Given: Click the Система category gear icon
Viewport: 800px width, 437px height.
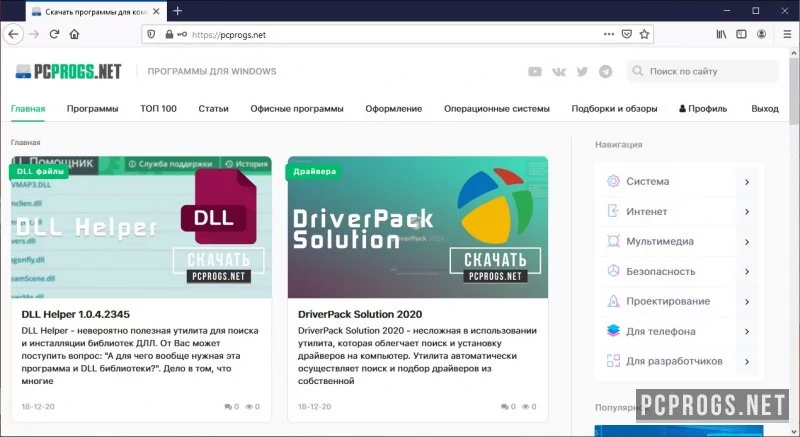Looking at the screenshot, I should click(613, 181).
